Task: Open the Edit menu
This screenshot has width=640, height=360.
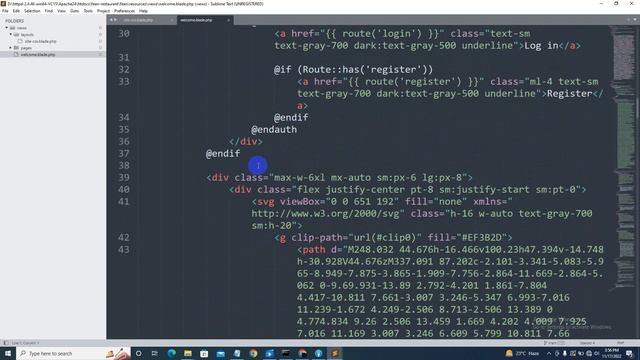Action: point(16,11)
